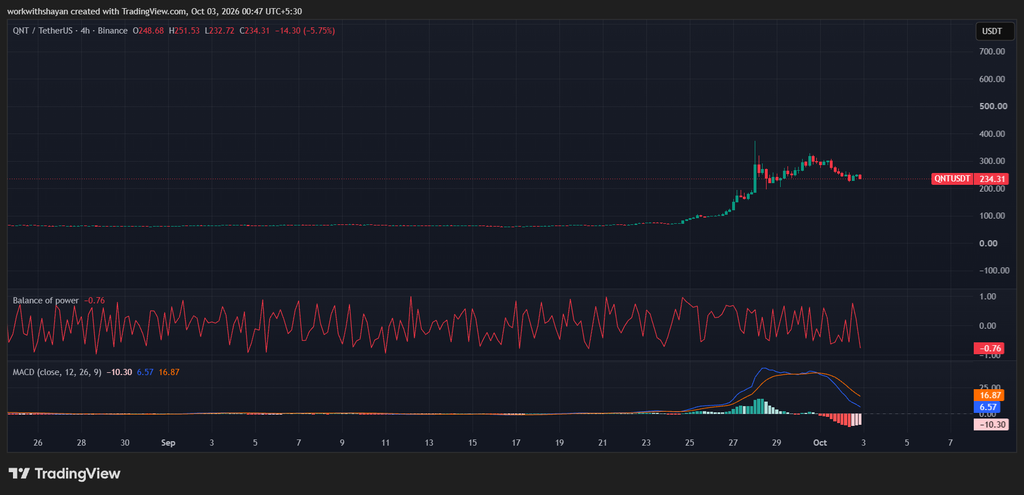Screen dimensions: 1024x495
Task: Click the 9 date on time axis
Action: (342, 443)
